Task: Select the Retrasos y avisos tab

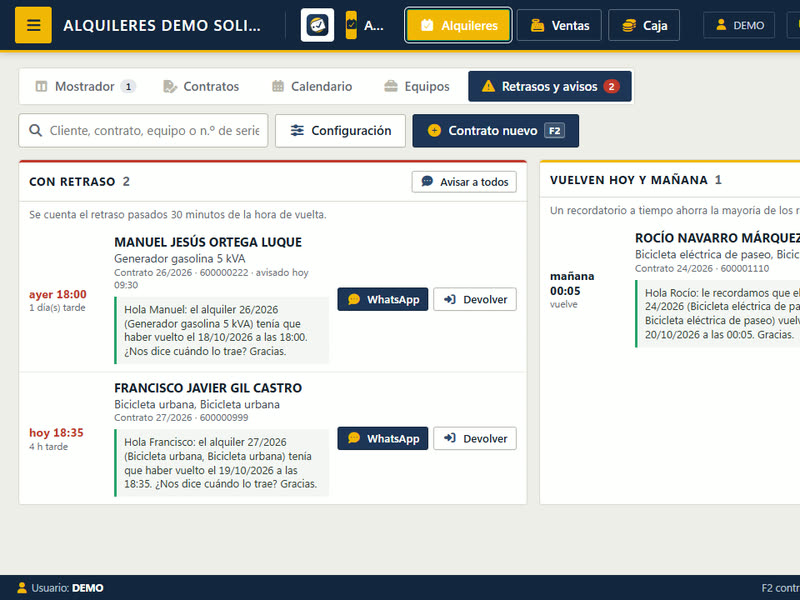Action: pyautogui.click(x=550, y=86)
